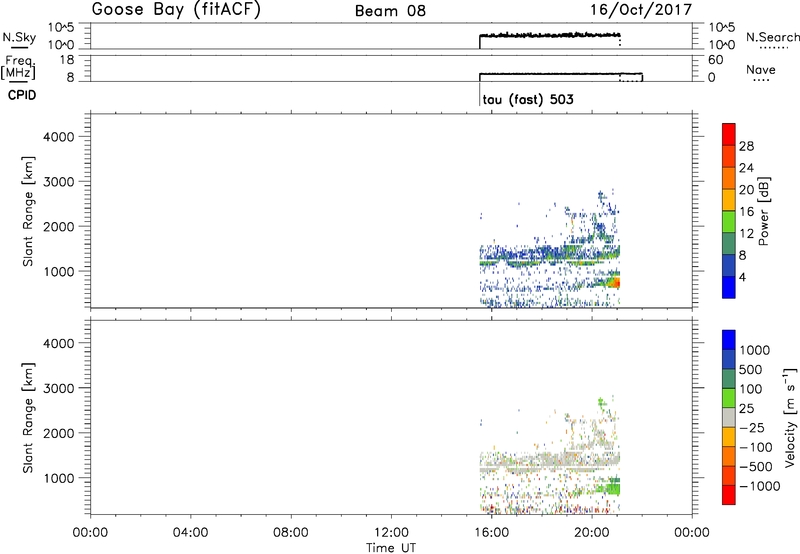Click the 'Time UT' axis title
800x554 pixels.
pyautogui.click(x=391, y=548)
